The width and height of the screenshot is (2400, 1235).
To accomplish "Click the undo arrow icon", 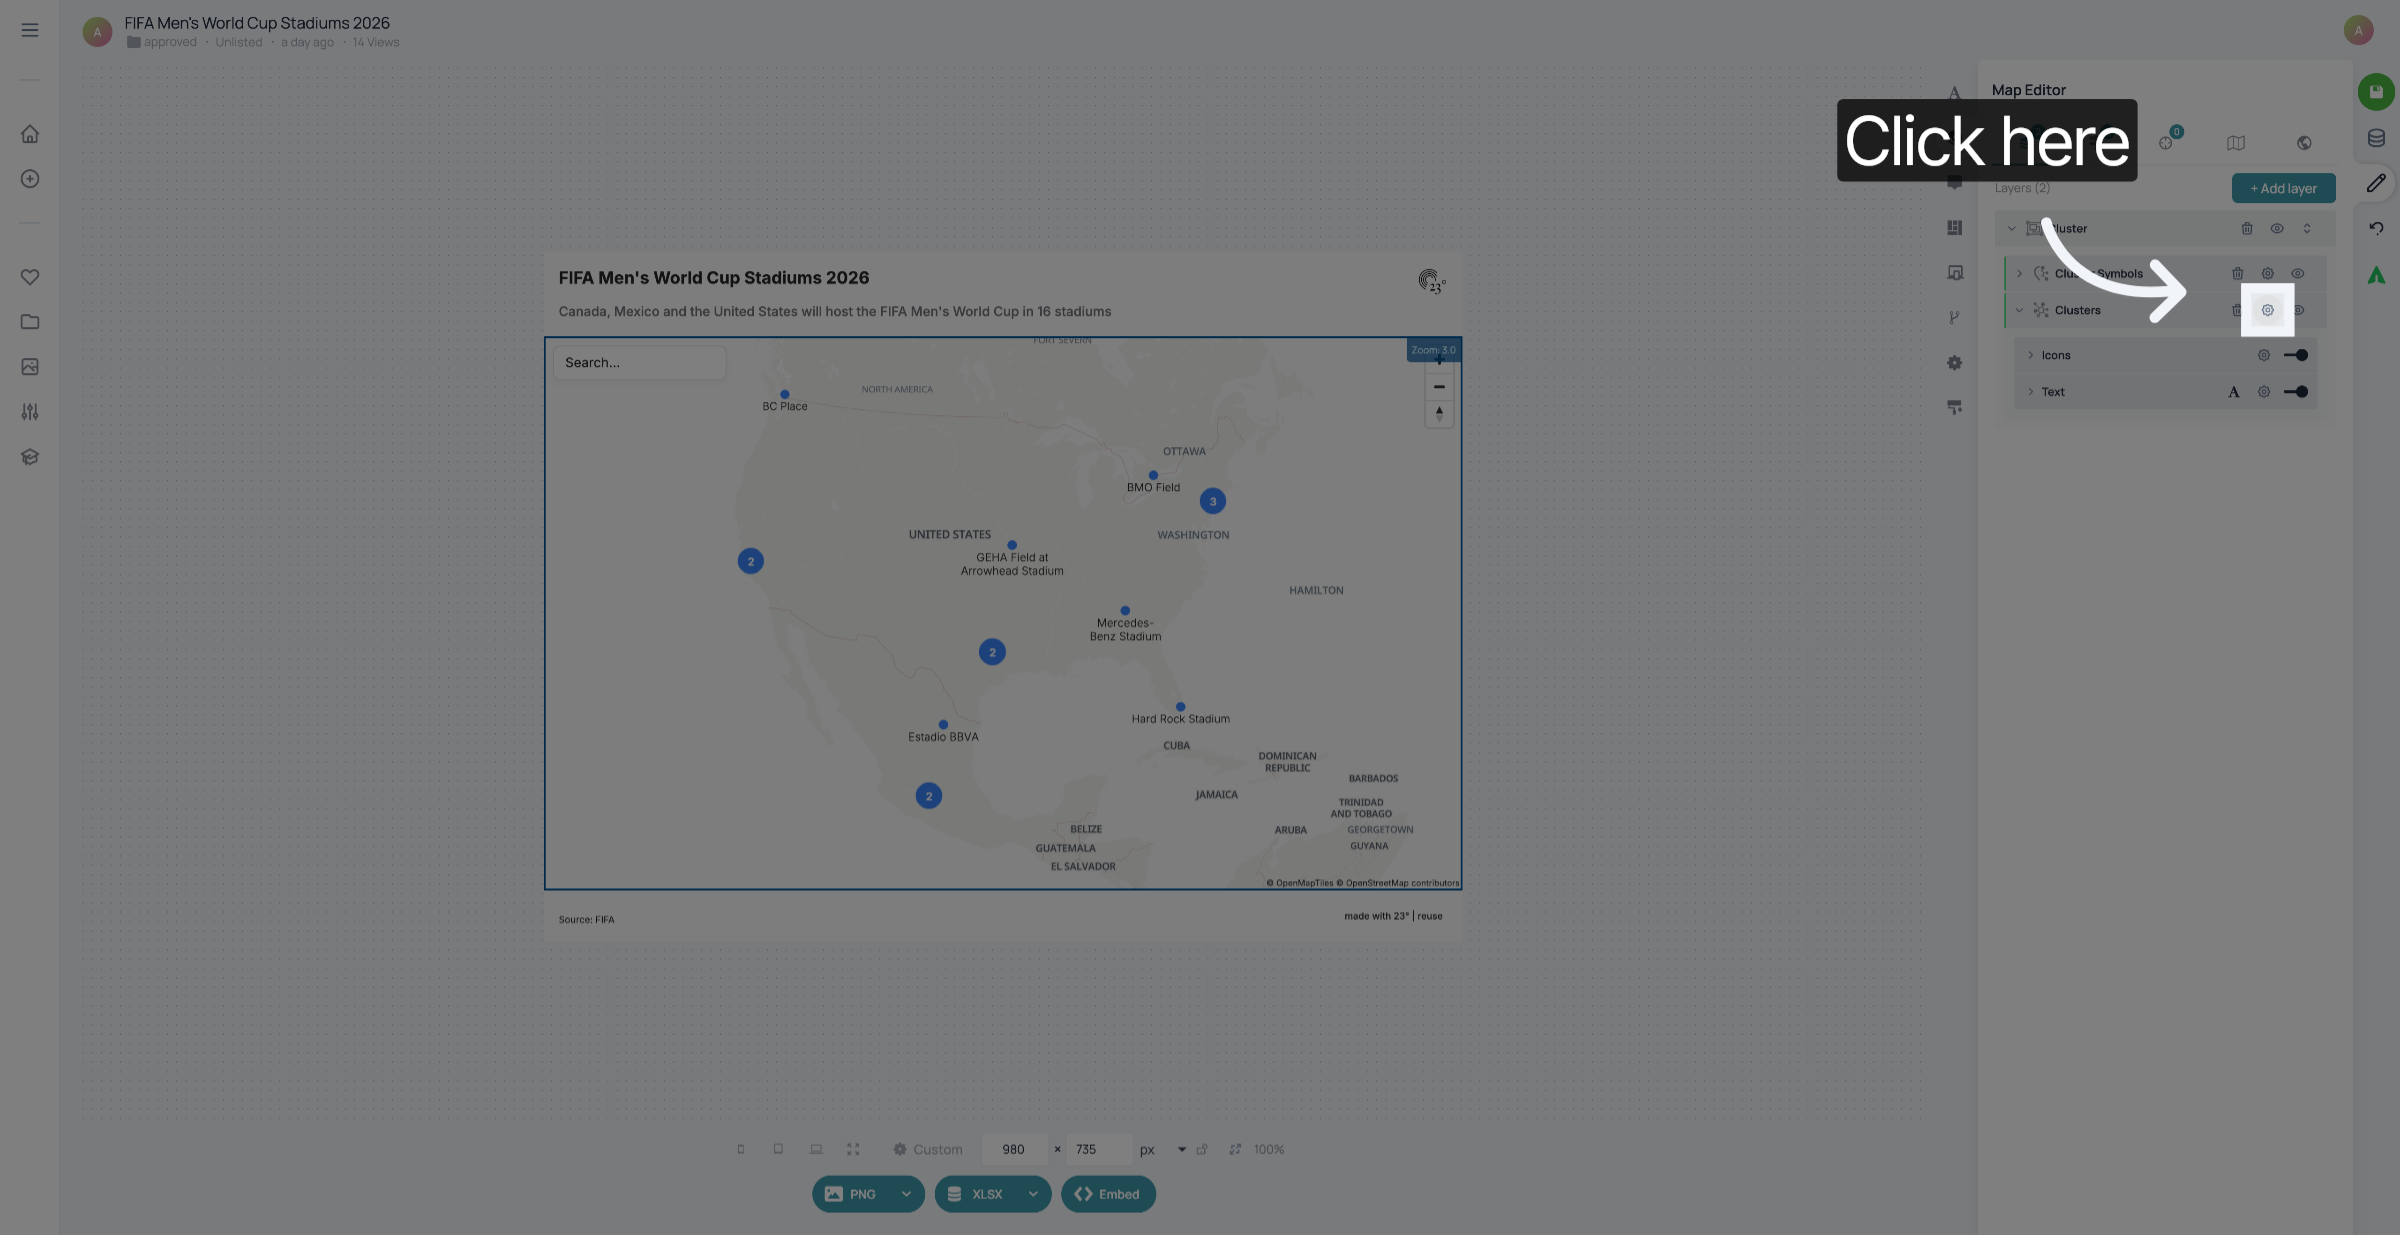I will click(x=2376, y=228).
